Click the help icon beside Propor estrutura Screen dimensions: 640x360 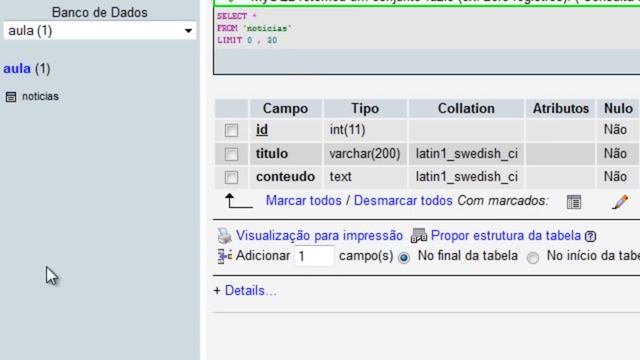590,236
